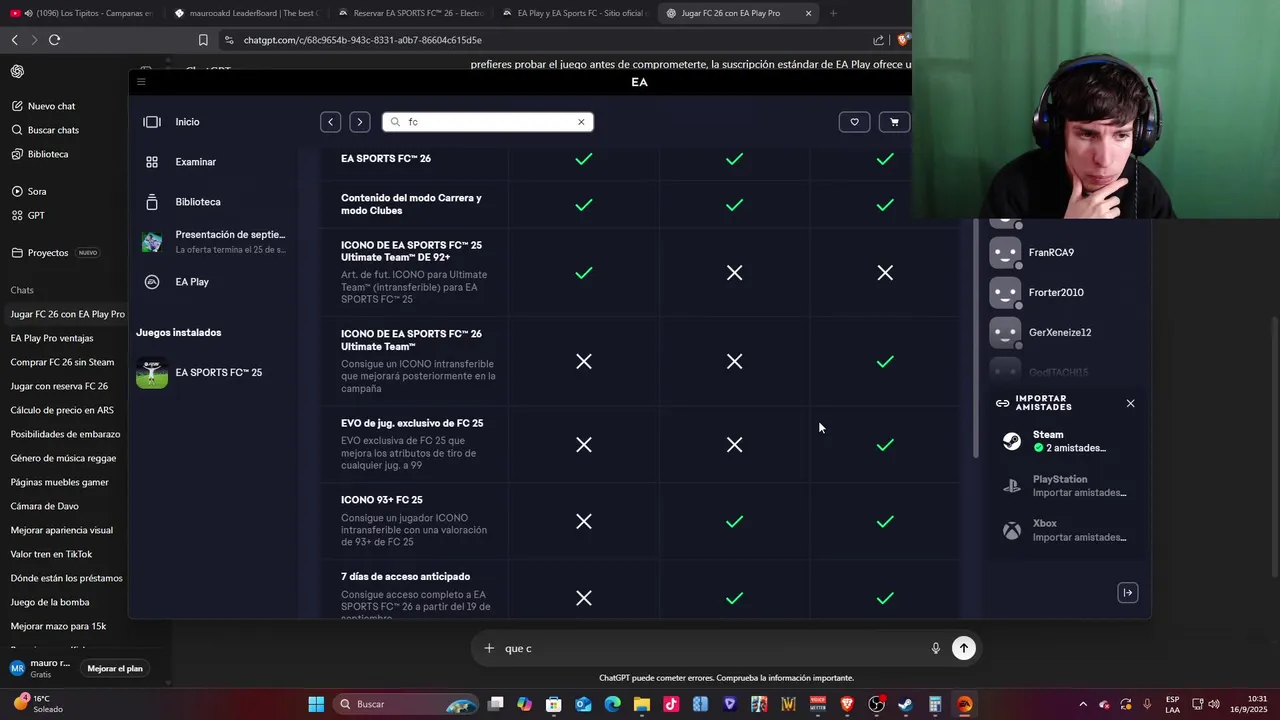Click the address bar URL
Image resolution: width=1280 pixels, height=720 pixels.
point(362,40)
